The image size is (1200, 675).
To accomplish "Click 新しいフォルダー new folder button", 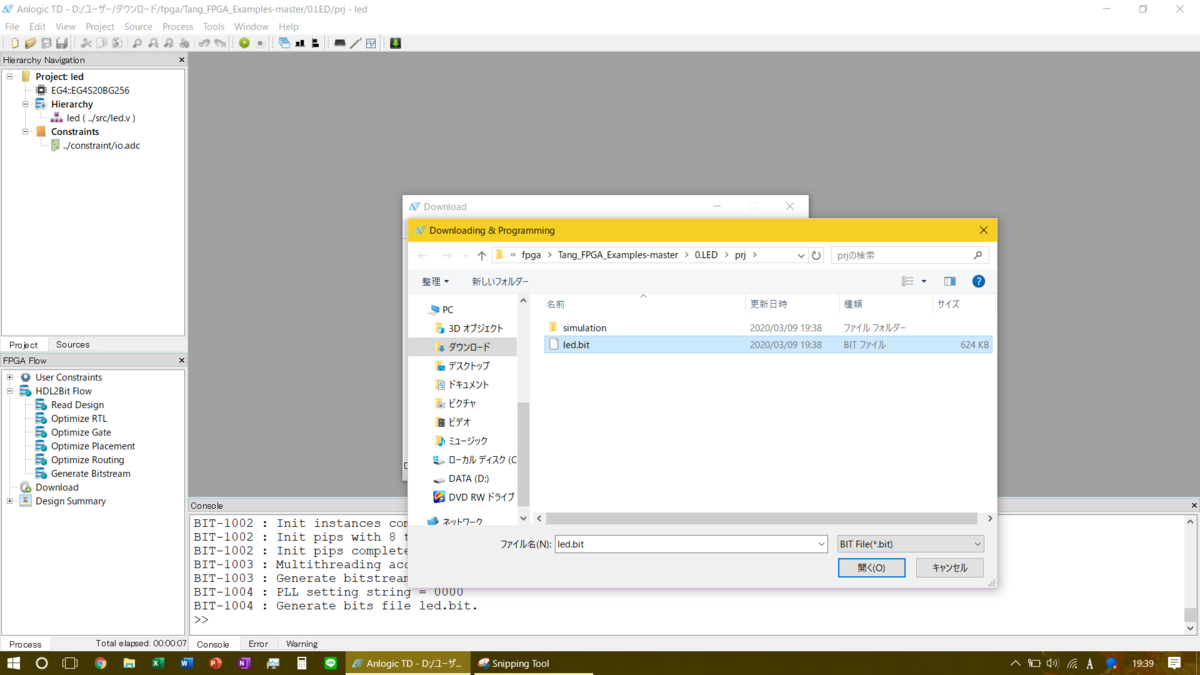I will tap(500, 282).
